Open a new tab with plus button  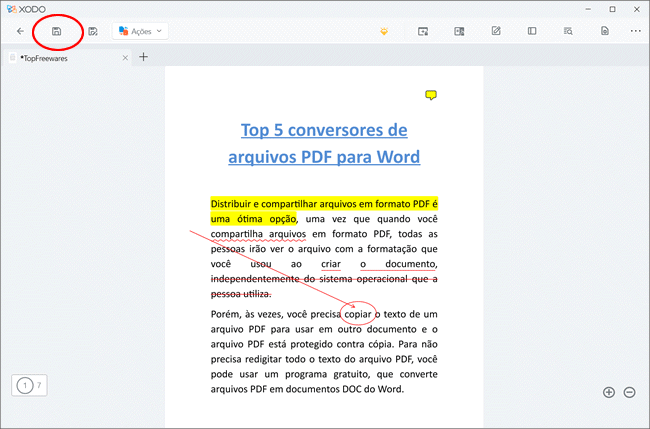[143, 57]
